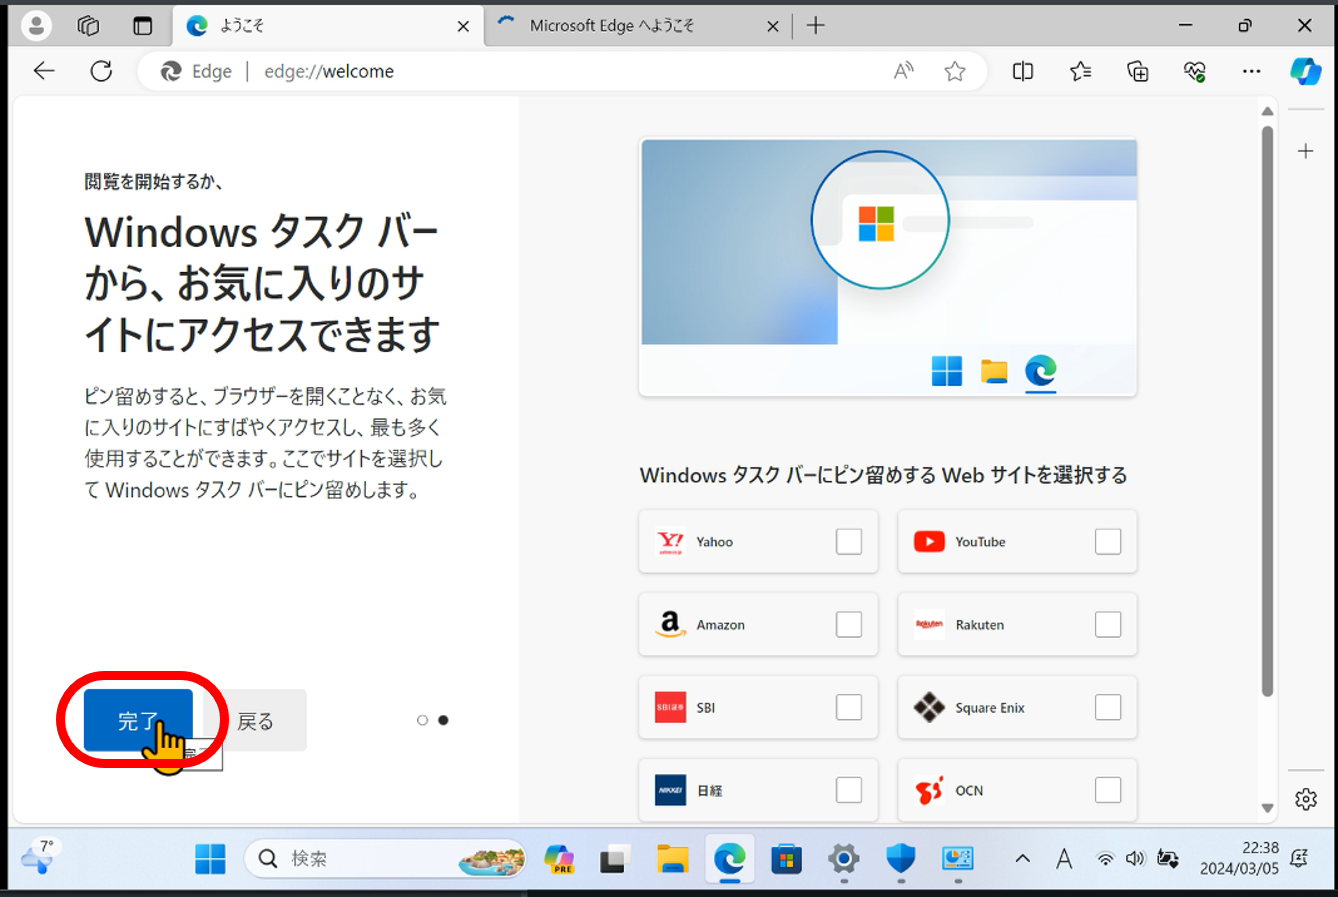Enable pinning Amazon to taskbar

click(x=848, y=624)
